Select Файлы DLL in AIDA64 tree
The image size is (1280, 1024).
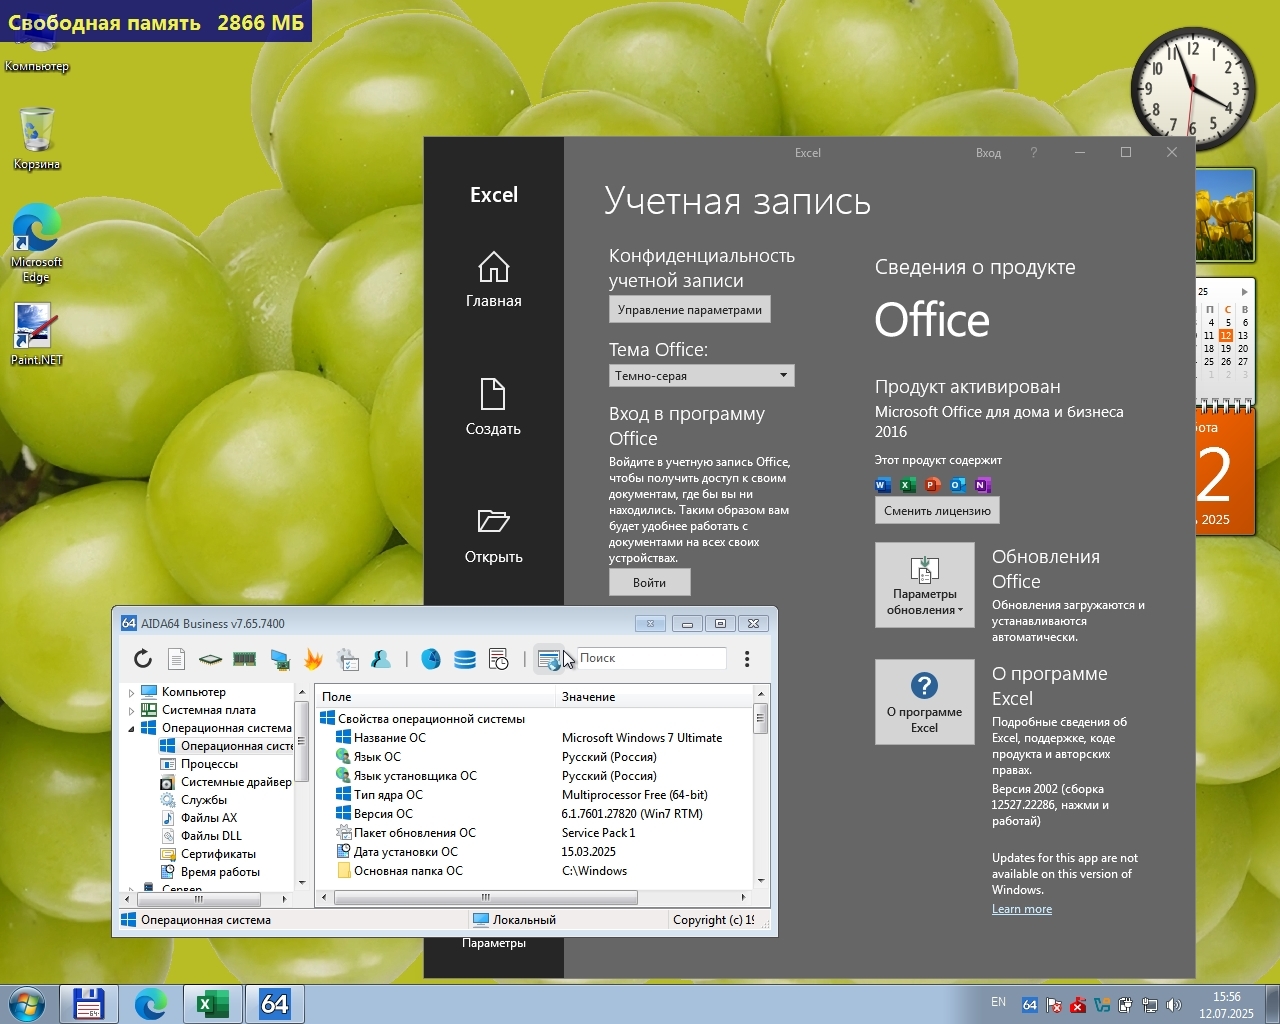pos(210,836)
